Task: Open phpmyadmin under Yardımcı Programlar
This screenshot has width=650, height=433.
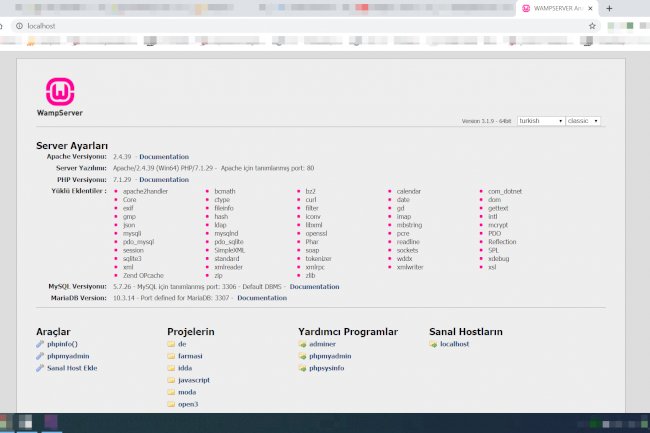Action: pos(330,356)
